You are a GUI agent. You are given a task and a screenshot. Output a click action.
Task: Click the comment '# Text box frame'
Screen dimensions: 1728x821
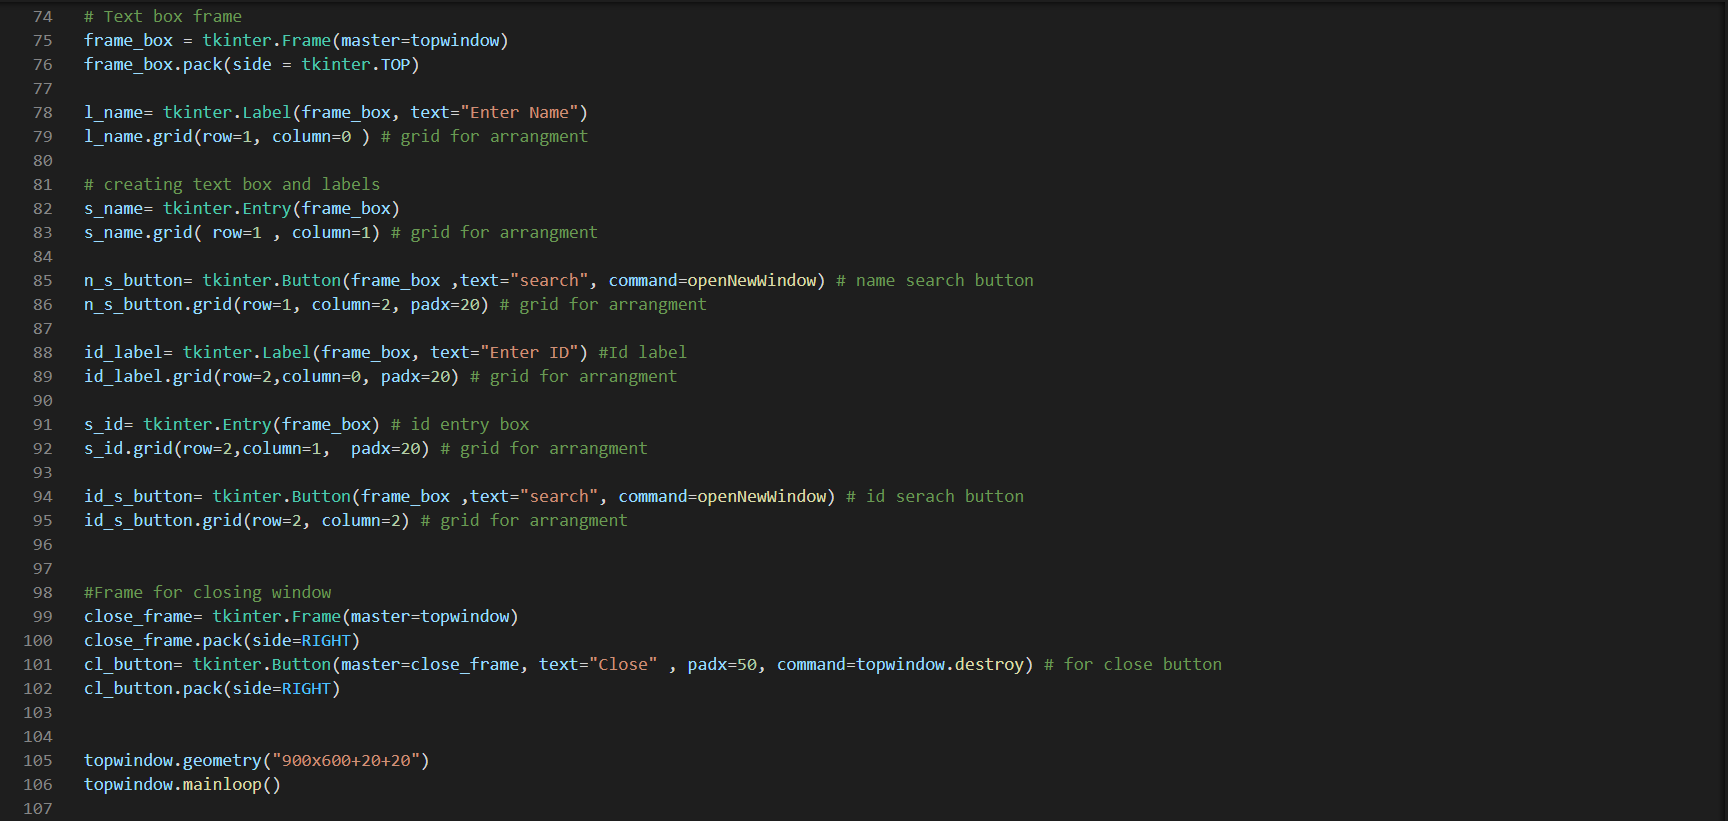click(x=163, y=16)
